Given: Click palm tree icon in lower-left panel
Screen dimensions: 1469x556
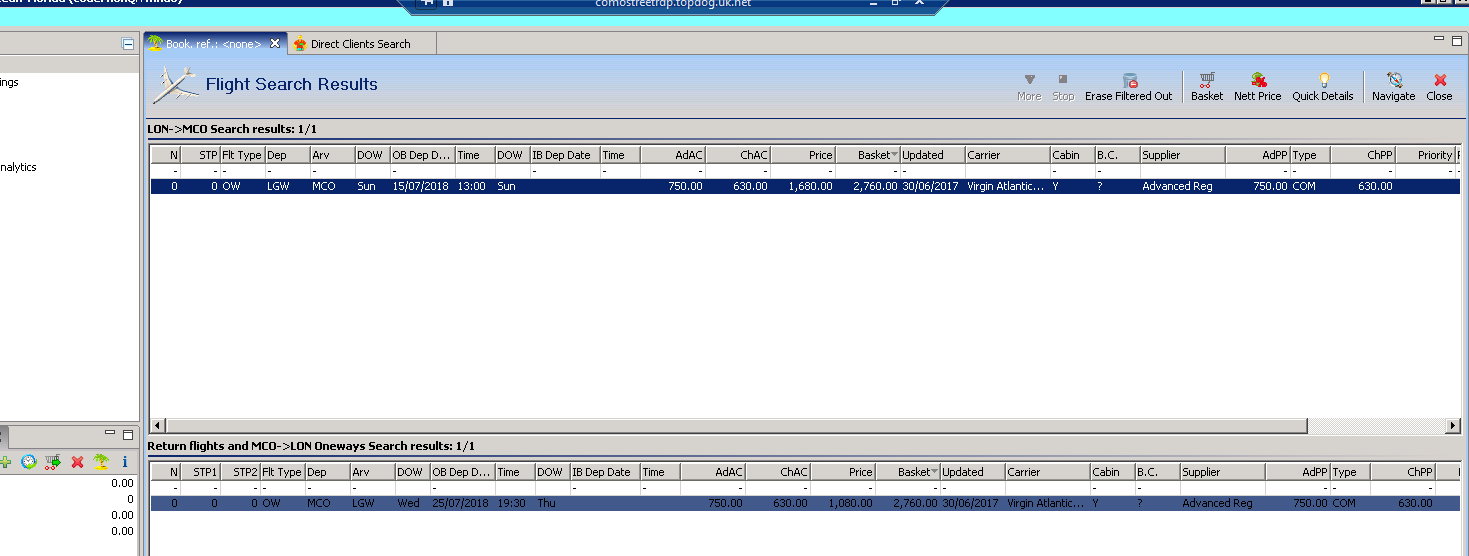Looking at the screenshot, I should (100, 462).
